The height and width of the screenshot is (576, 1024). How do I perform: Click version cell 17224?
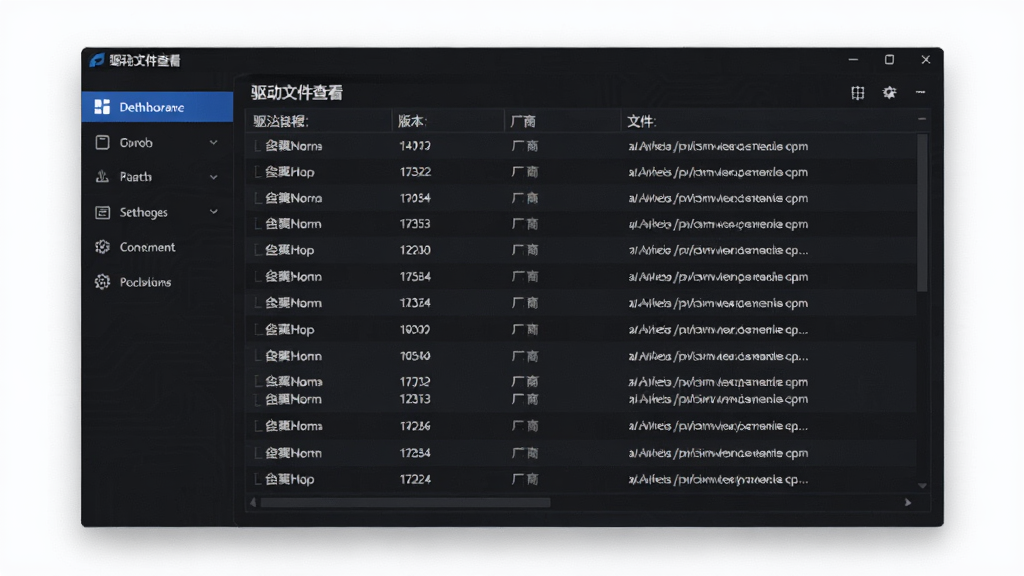click(x=415, y=479)
